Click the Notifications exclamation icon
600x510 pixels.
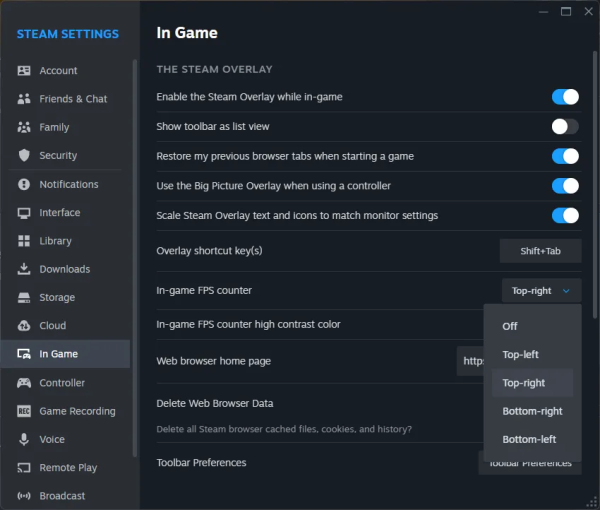(24, 184)
